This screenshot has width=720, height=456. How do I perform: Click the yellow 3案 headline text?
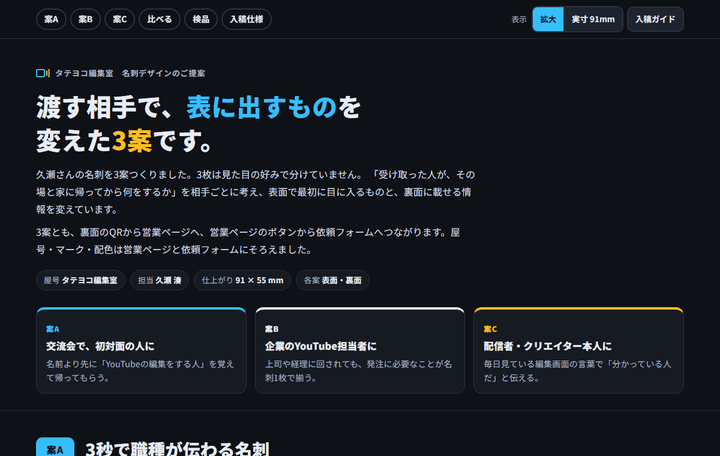click(132, 141)
